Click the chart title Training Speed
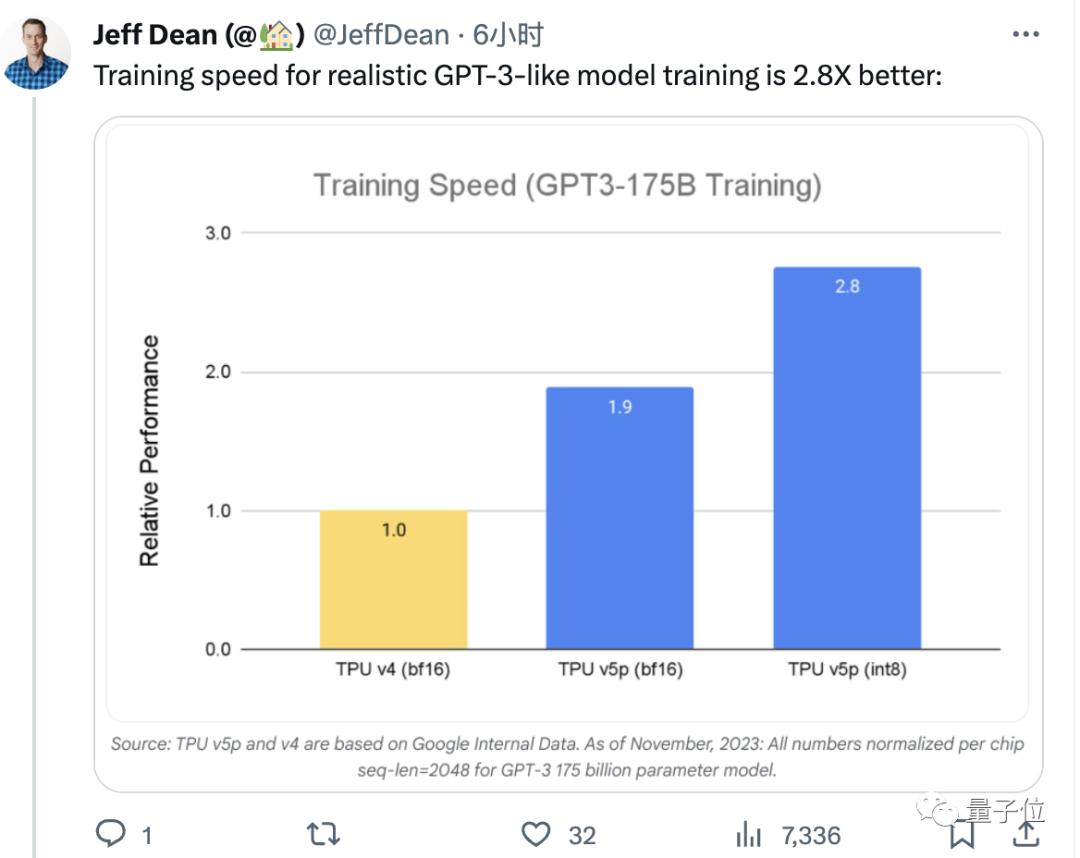The width and height of the screenshot is (1080, 858). 567,186
